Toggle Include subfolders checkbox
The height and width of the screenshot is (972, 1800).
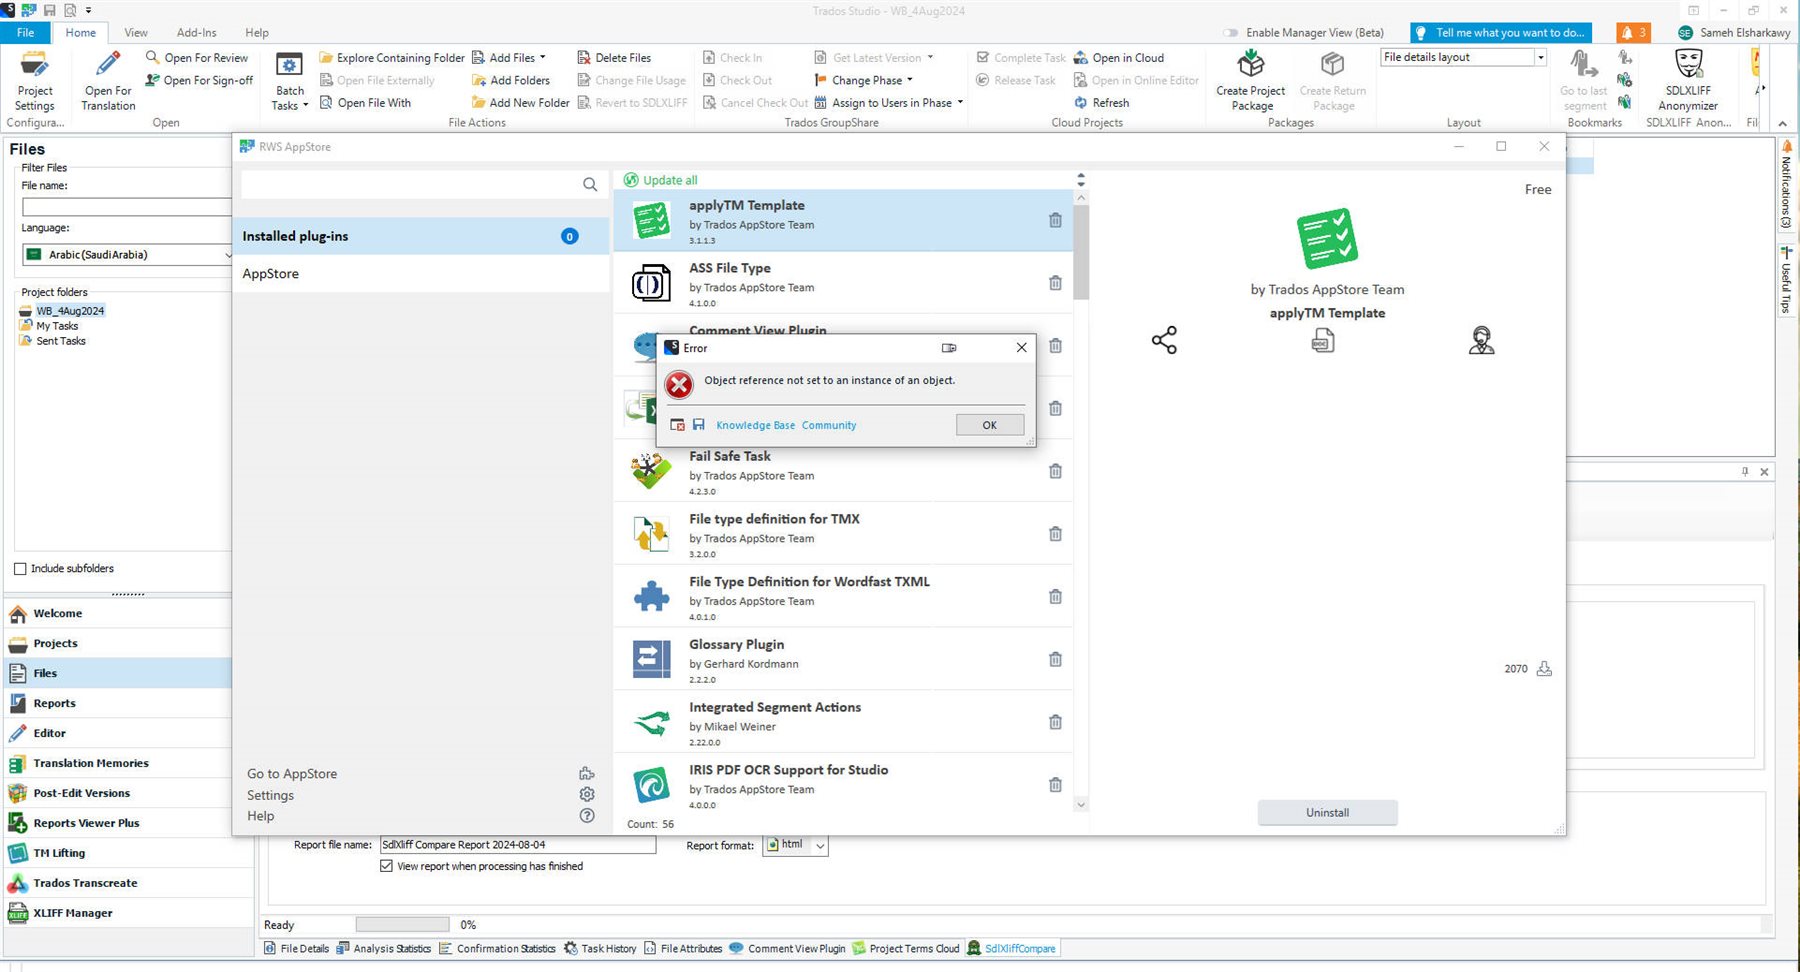pos(20,569)
